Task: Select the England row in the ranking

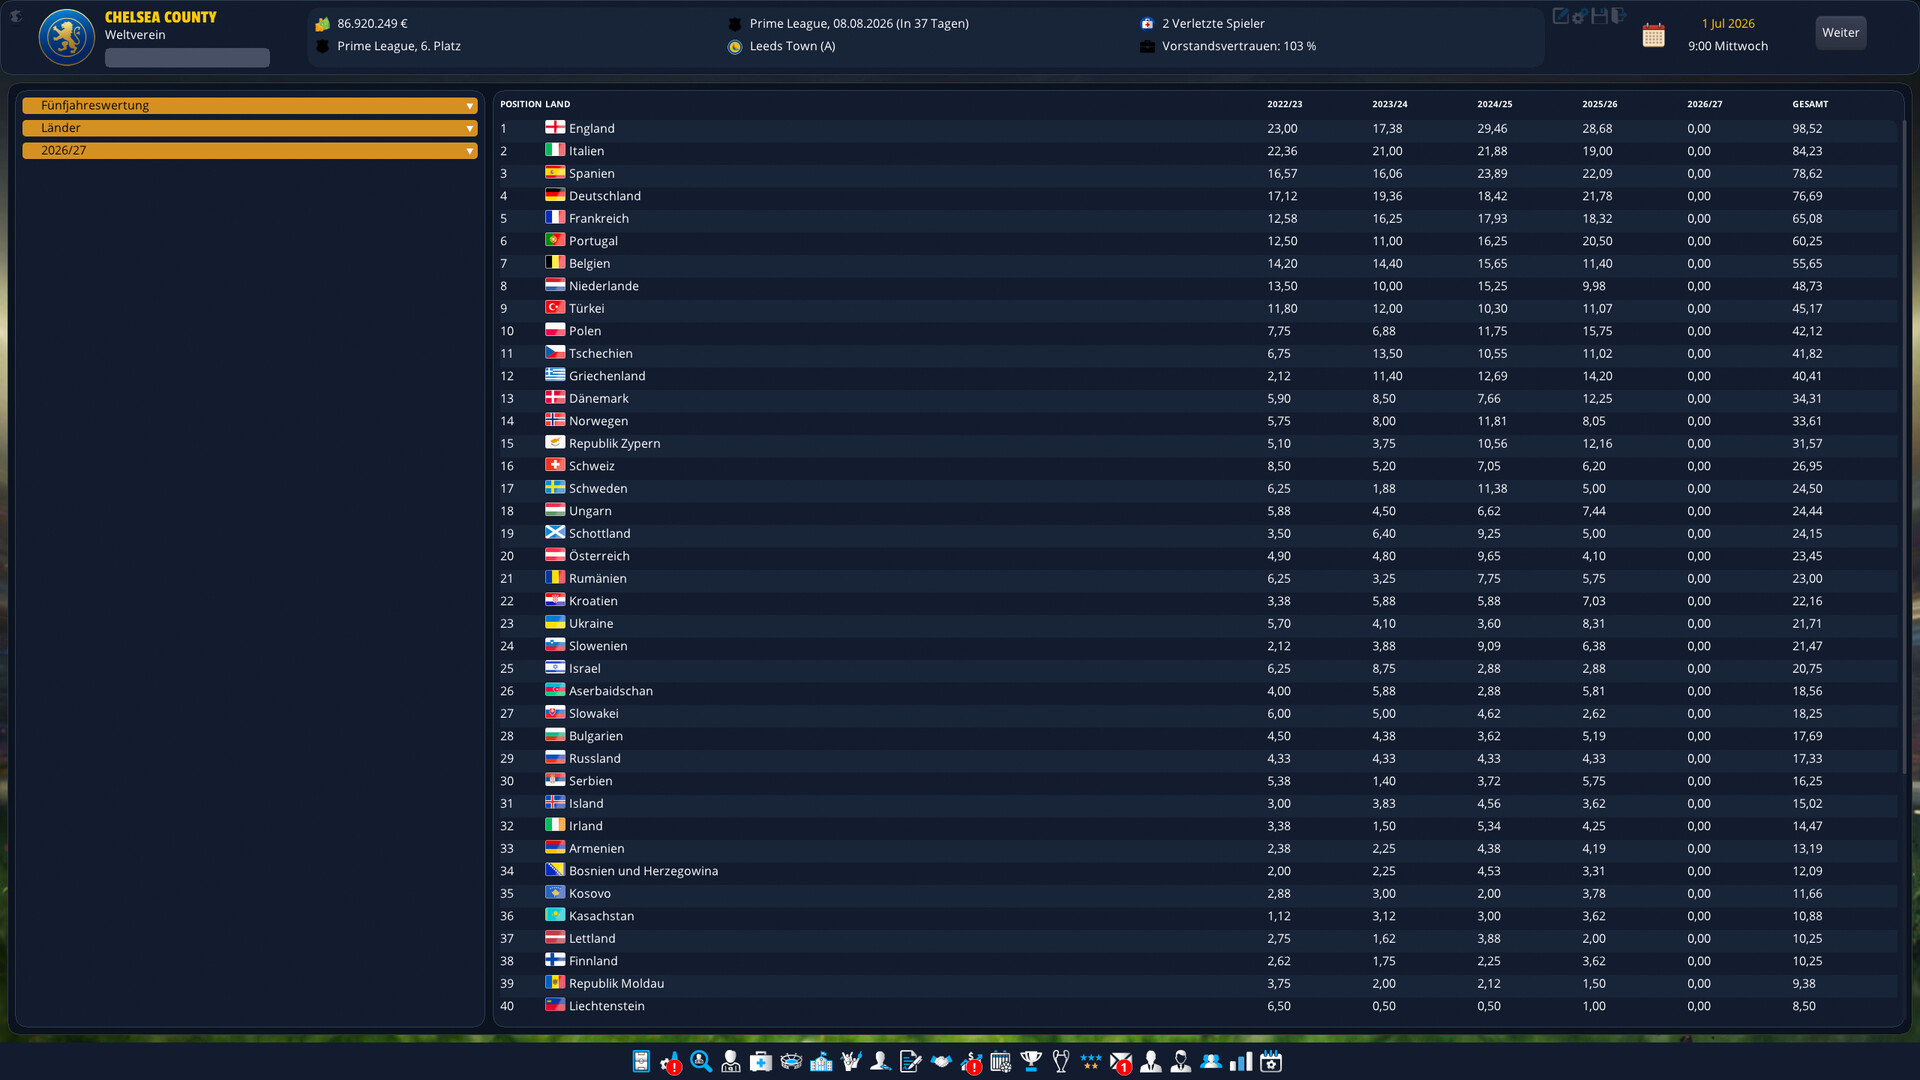Action: click(1197, 128)
